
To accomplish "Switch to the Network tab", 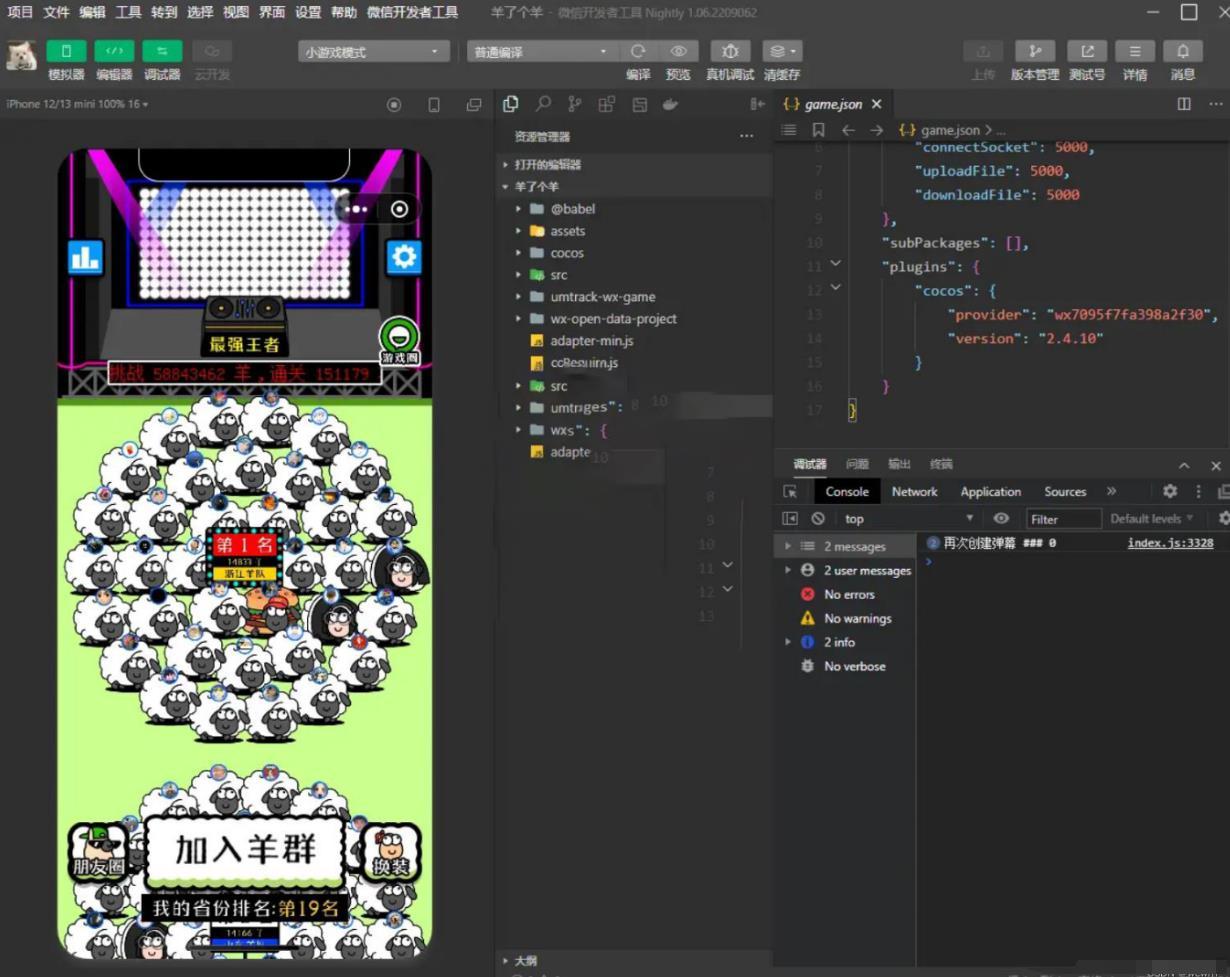I will click(914, 492).
